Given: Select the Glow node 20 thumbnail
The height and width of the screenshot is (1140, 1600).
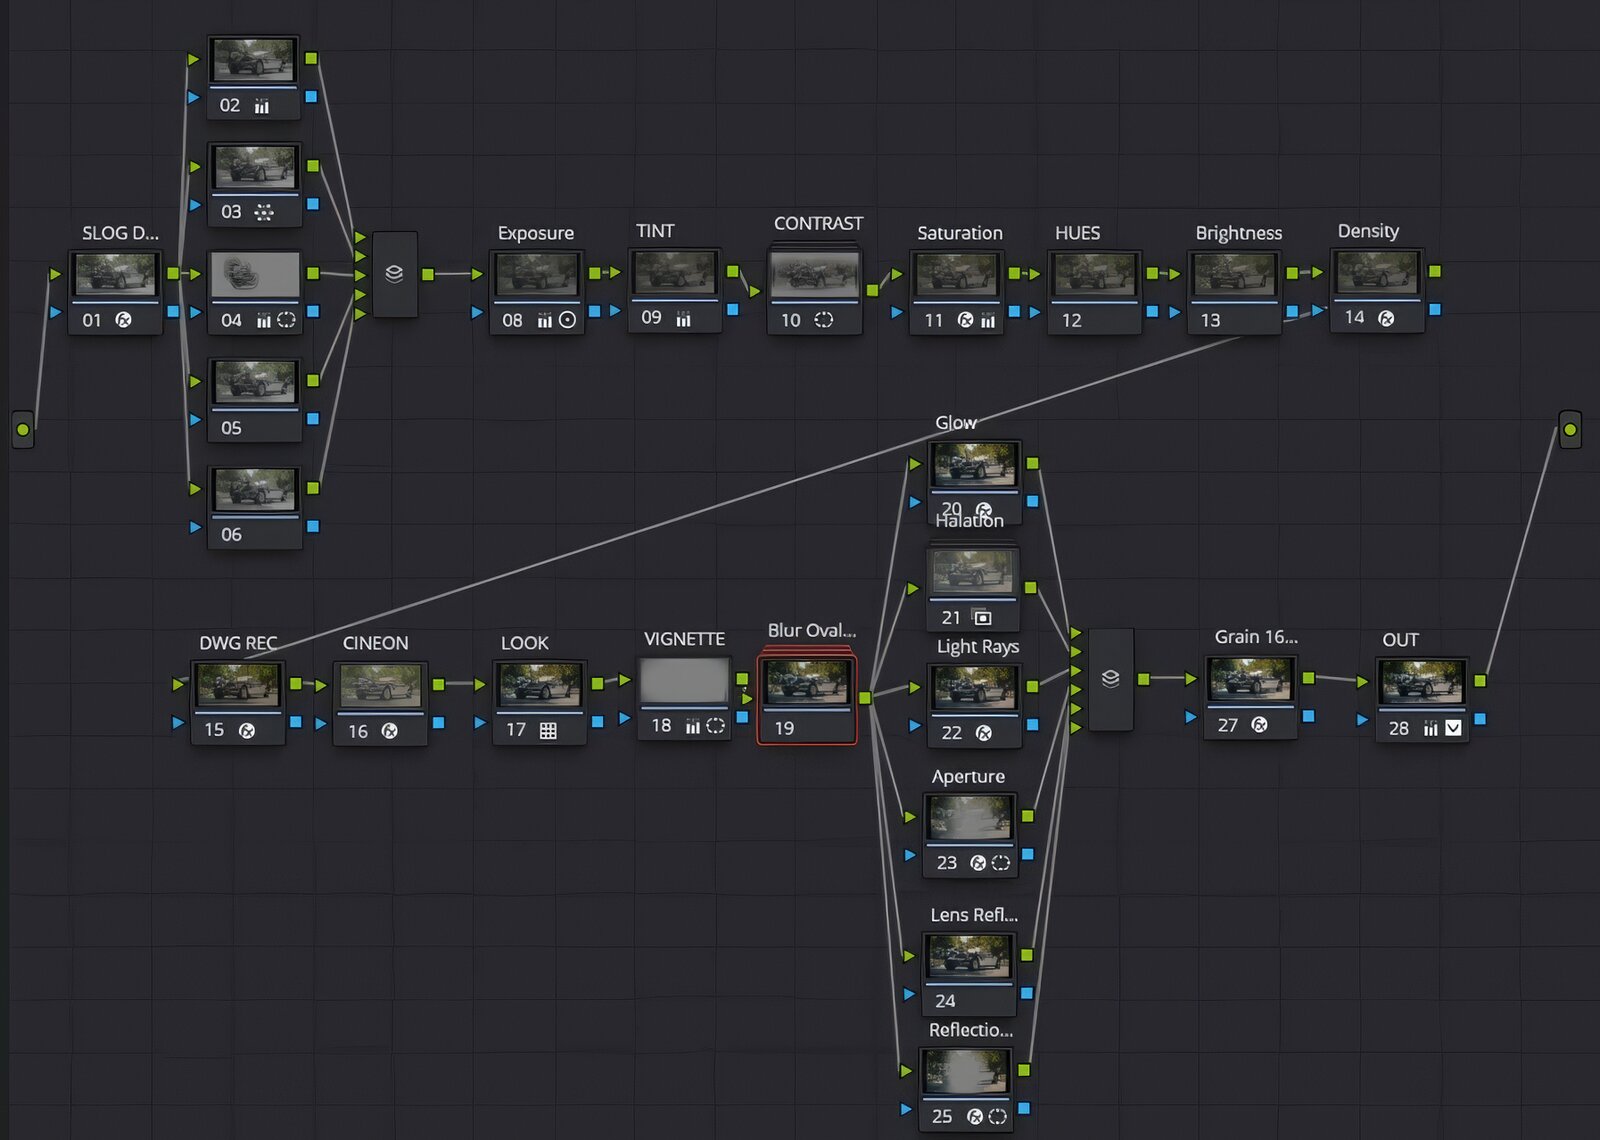Looking at the screenshot, I should point(974,464).
